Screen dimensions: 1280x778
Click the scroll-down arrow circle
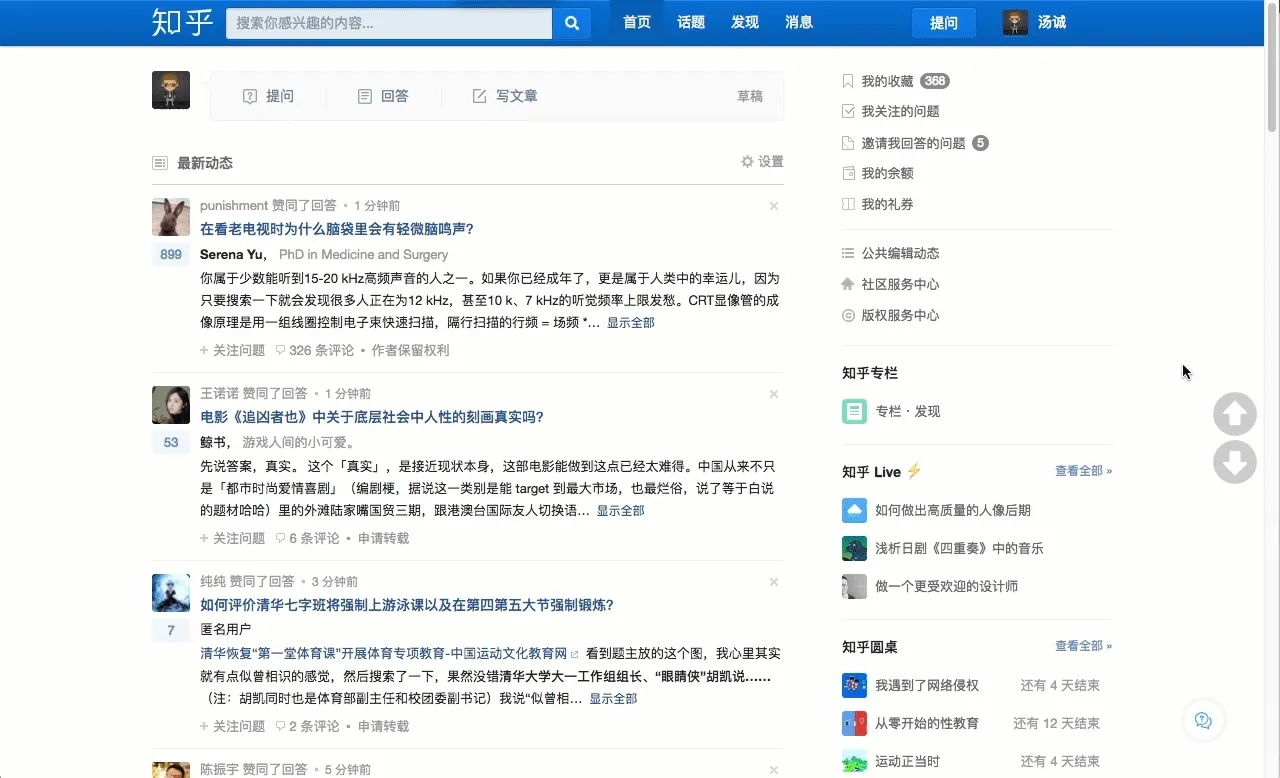click(x=1234, y=462)
